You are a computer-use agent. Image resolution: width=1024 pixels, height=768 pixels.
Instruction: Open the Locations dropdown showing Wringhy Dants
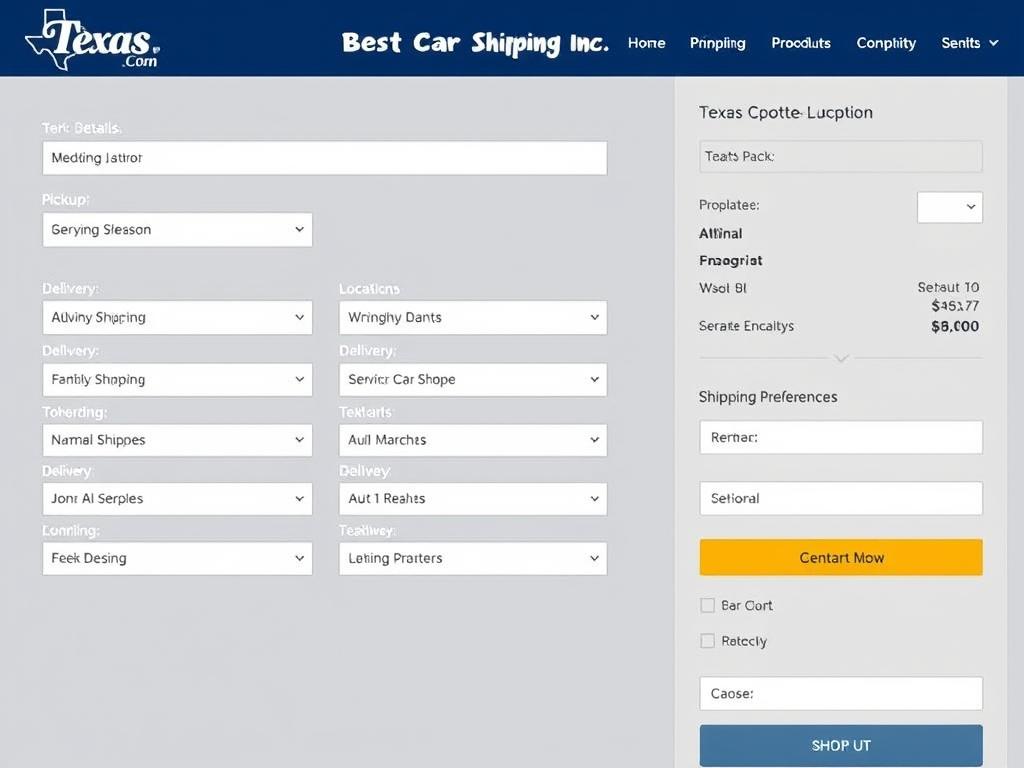[472, 317]
